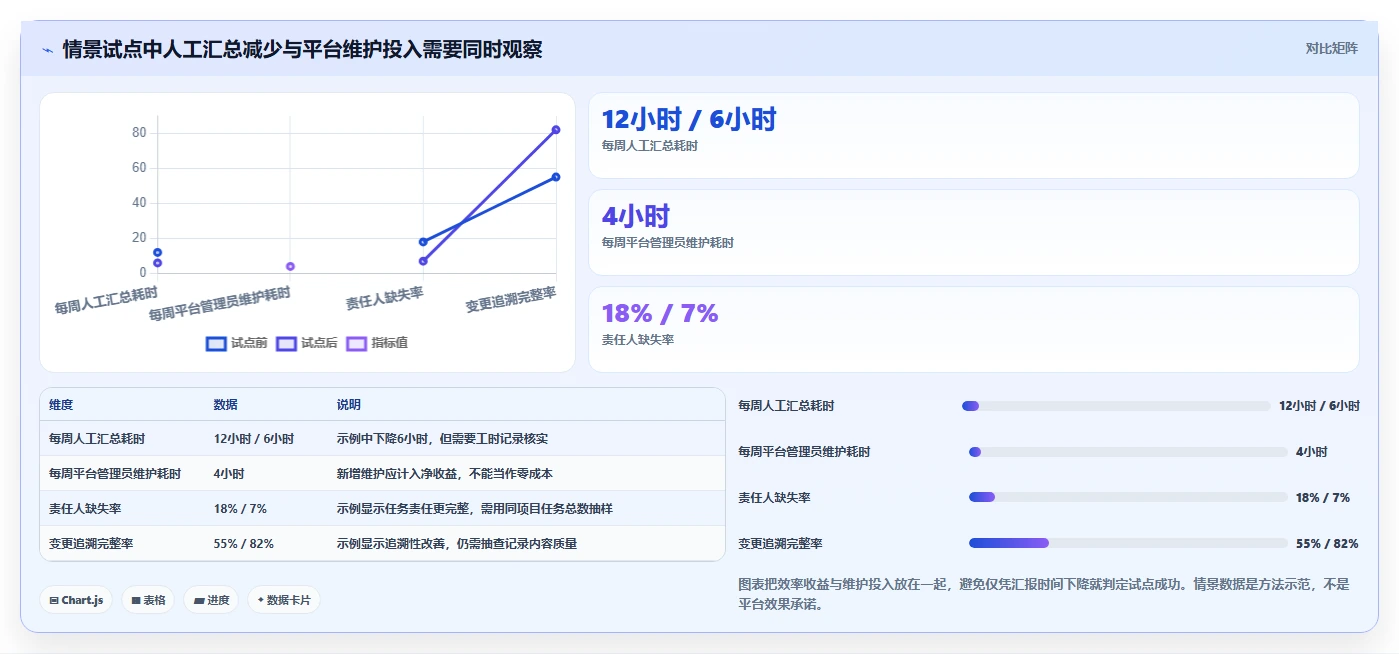
Task: Select table cell 18% / 7%
Action: click(x=240, y=509)
